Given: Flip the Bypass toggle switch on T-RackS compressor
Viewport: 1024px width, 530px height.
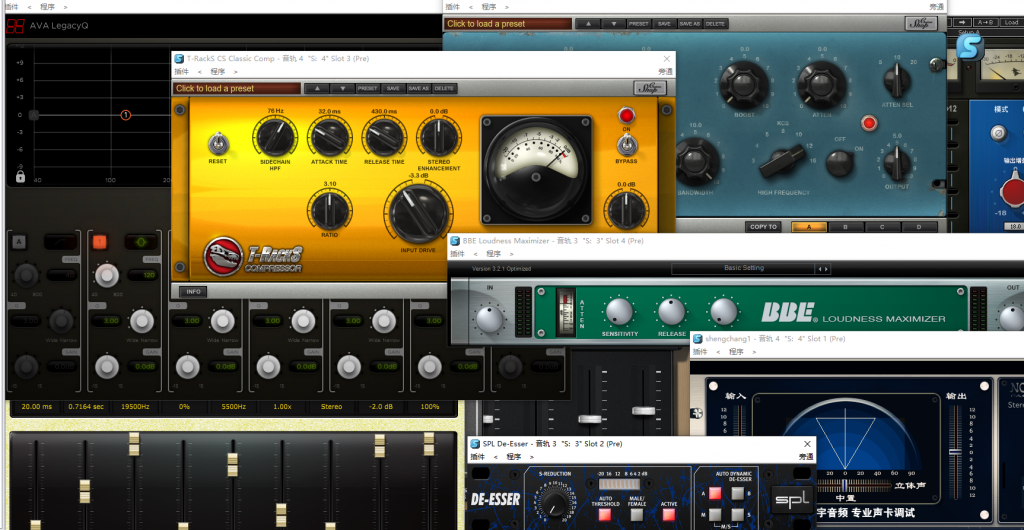Looking at the screenshot, I should click(x=626, y=145).
